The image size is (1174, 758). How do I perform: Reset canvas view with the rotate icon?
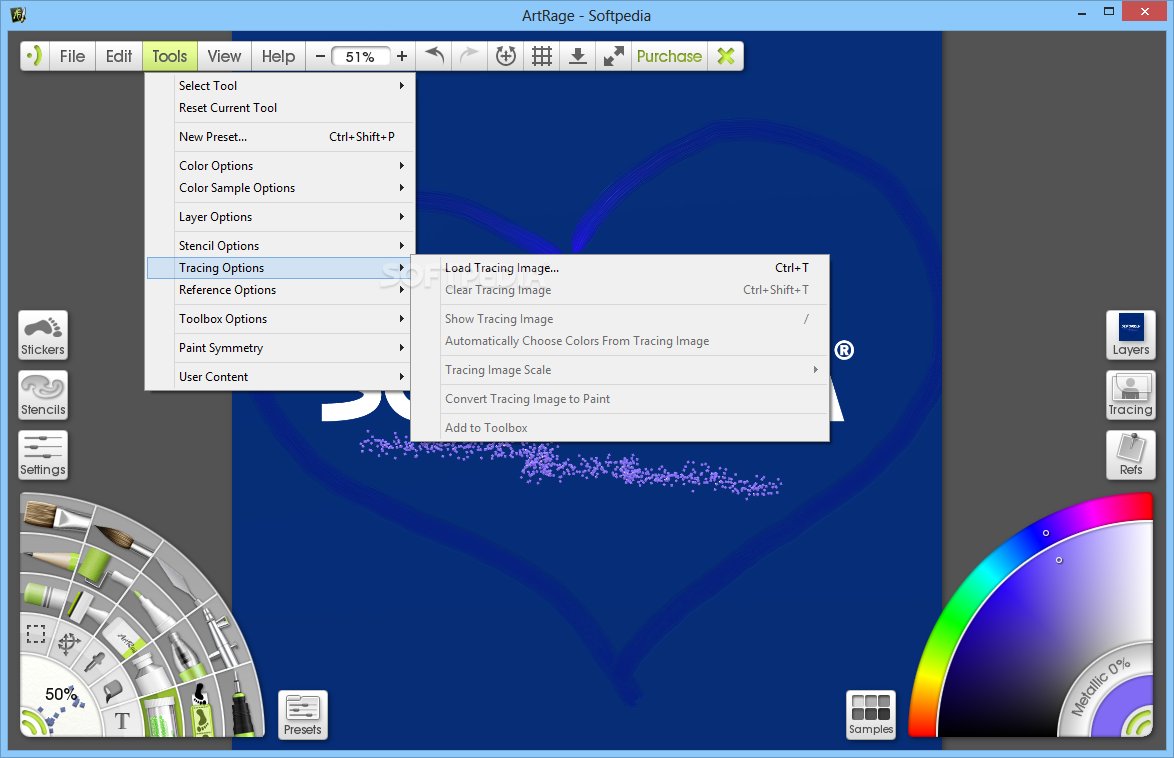click(x=506, y=56)
